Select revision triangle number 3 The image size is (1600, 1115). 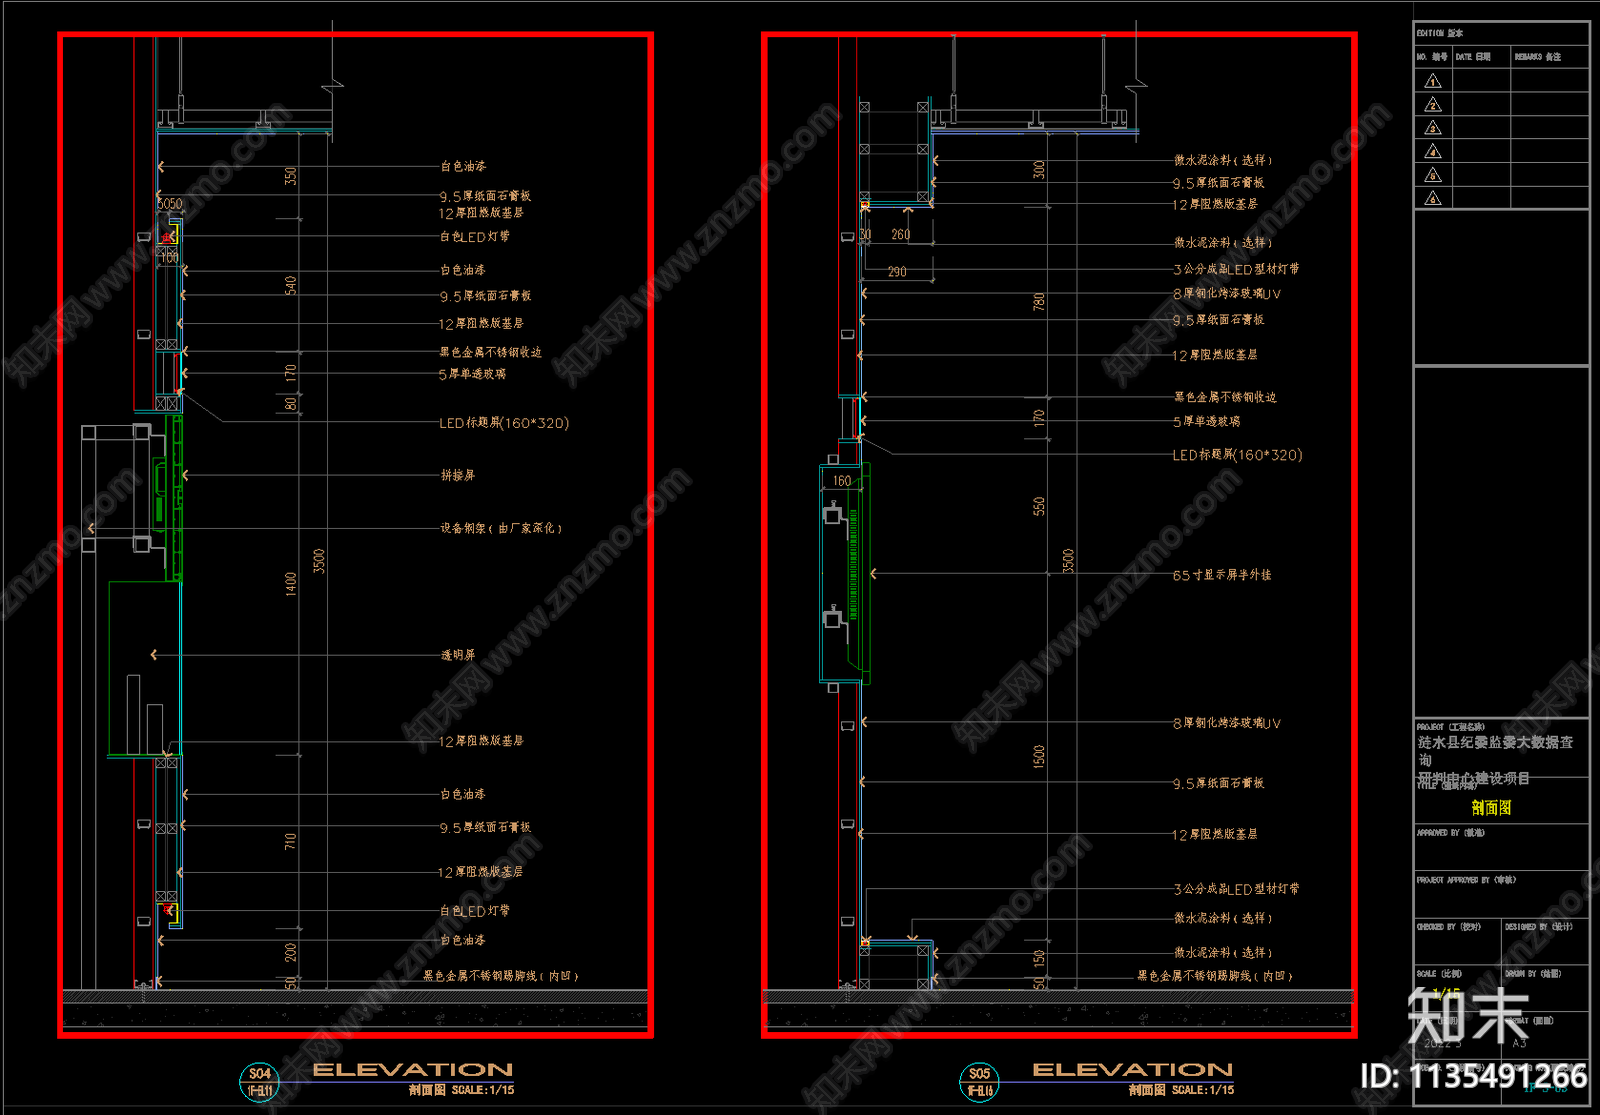coord(1432,128)
